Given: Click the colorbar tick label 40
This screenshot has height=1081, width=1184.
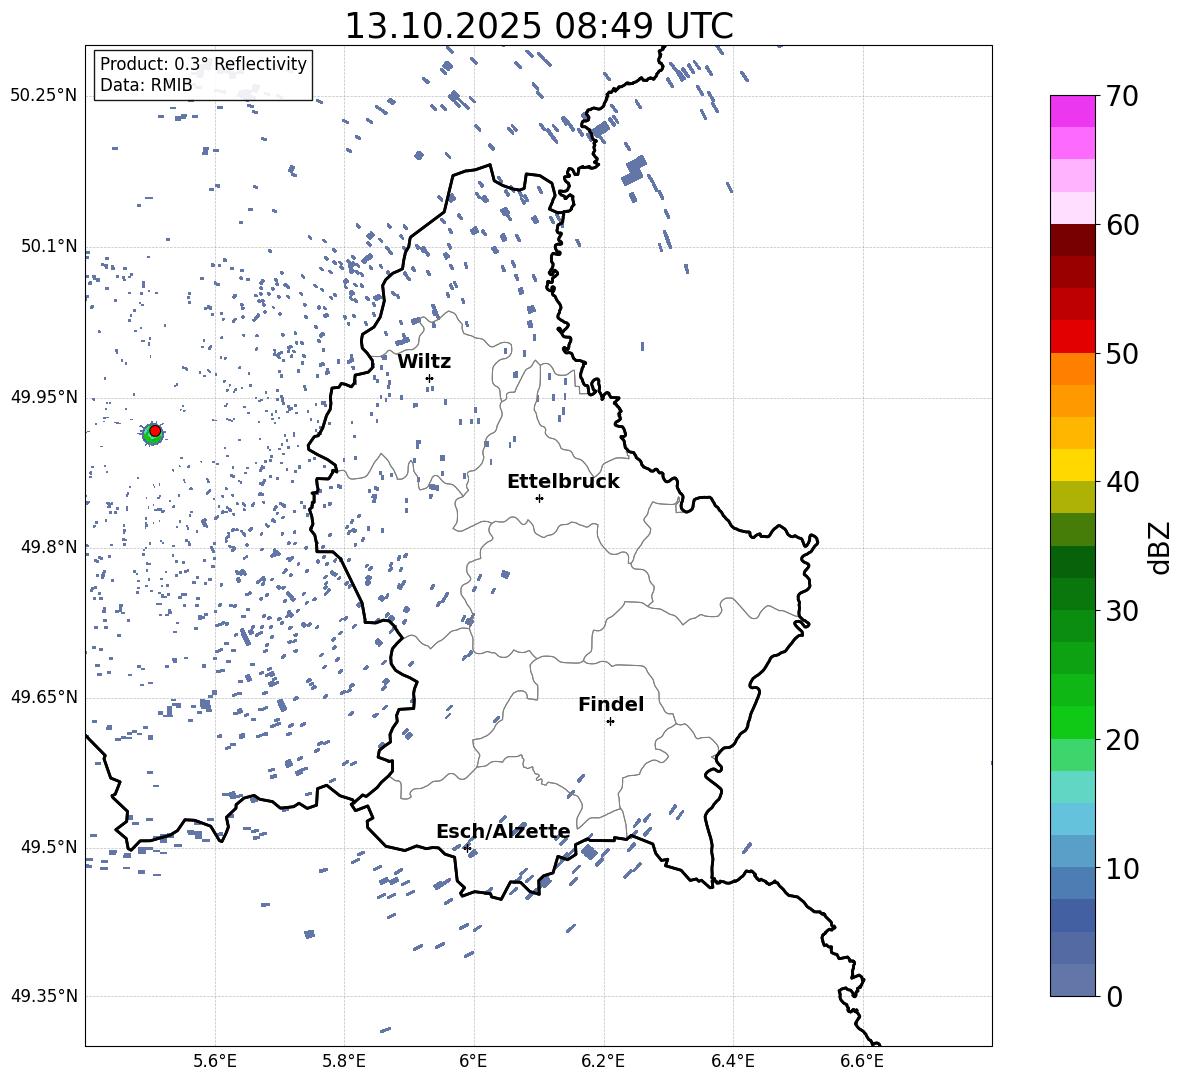Looking at the screenshot, I should (x=1122, y=482).
